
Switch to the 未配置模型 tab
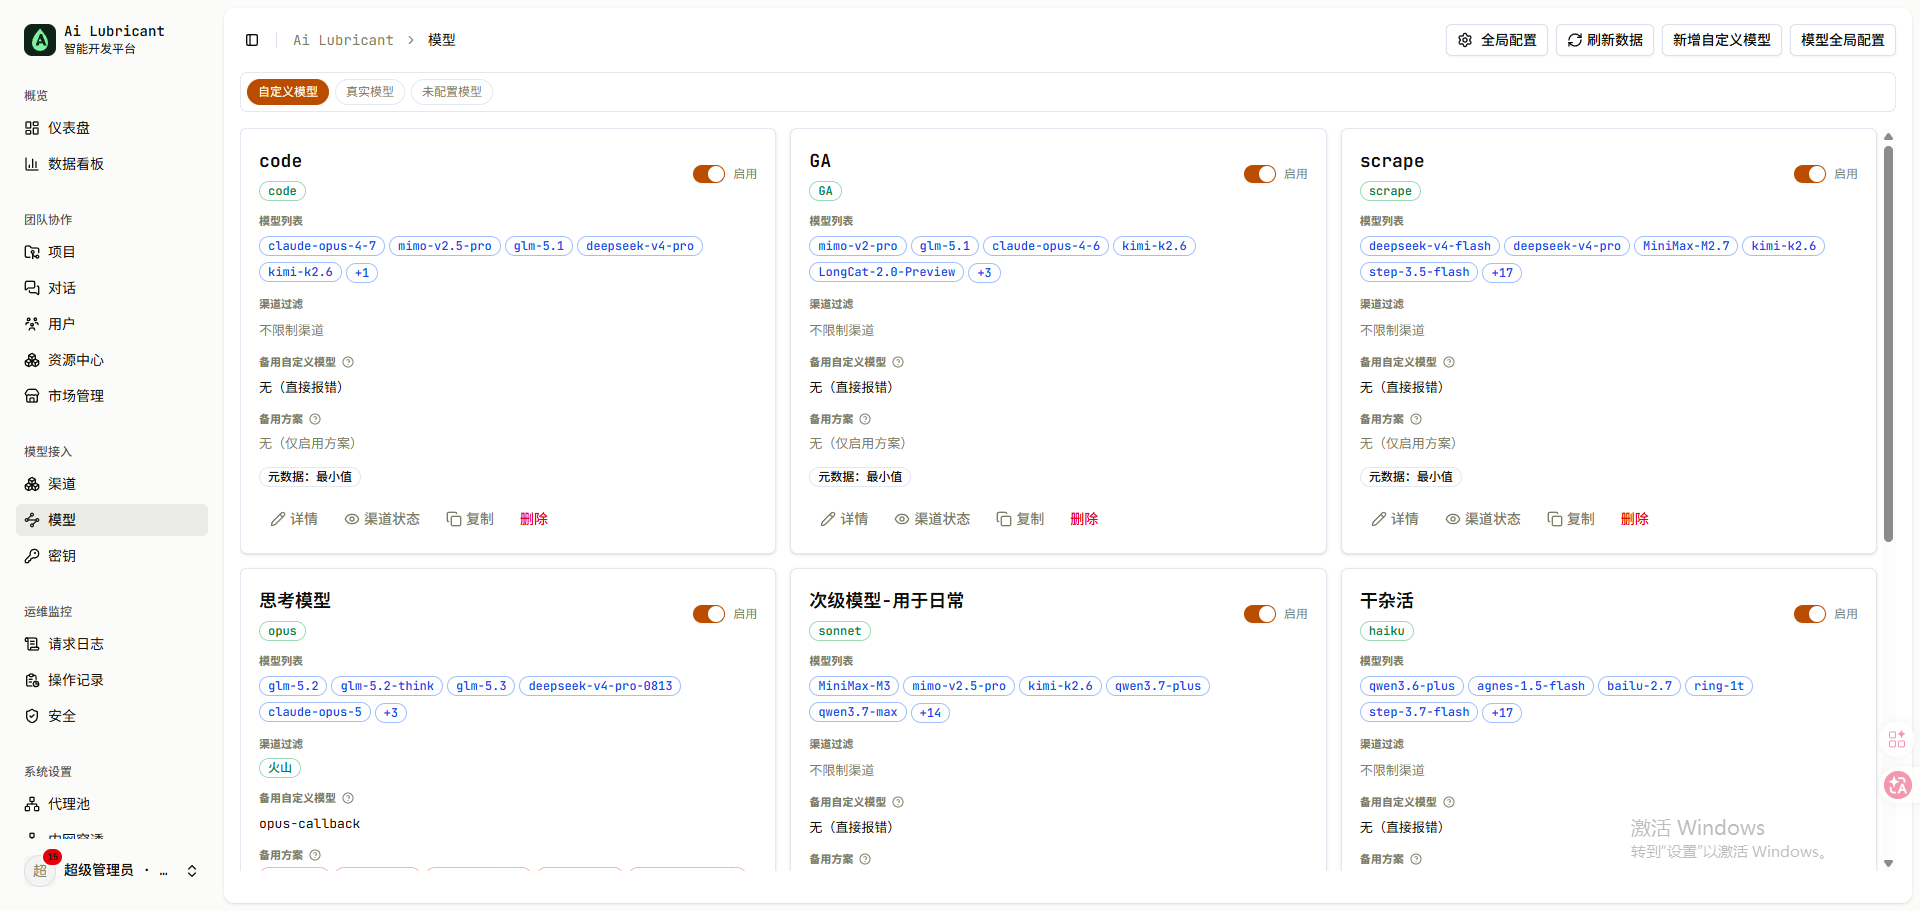452,92
